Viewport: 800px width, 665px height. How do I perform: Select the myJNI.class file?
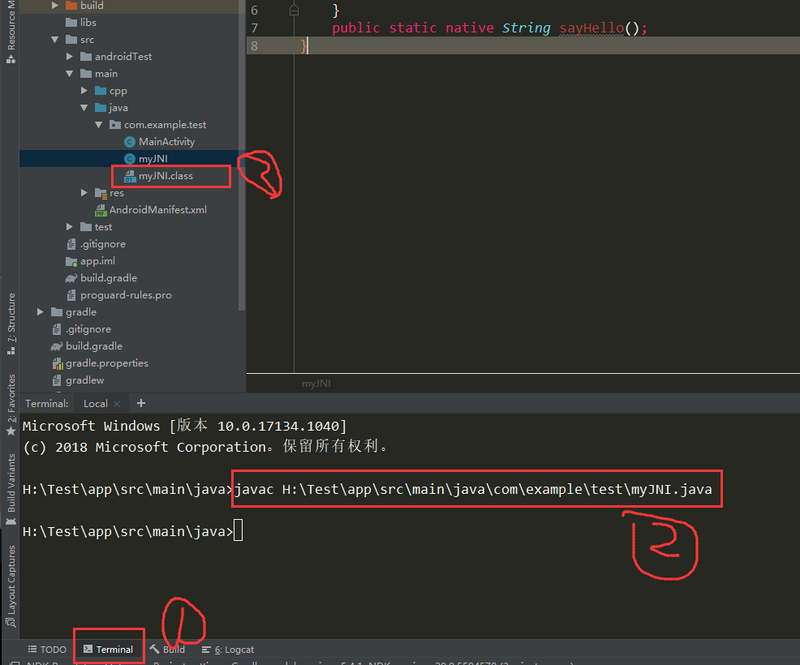(x=166, y=176)
